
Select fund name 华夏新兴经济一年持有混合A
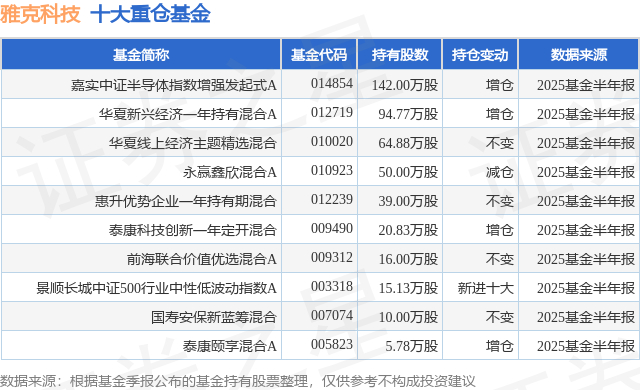click(x=188, y=114)
